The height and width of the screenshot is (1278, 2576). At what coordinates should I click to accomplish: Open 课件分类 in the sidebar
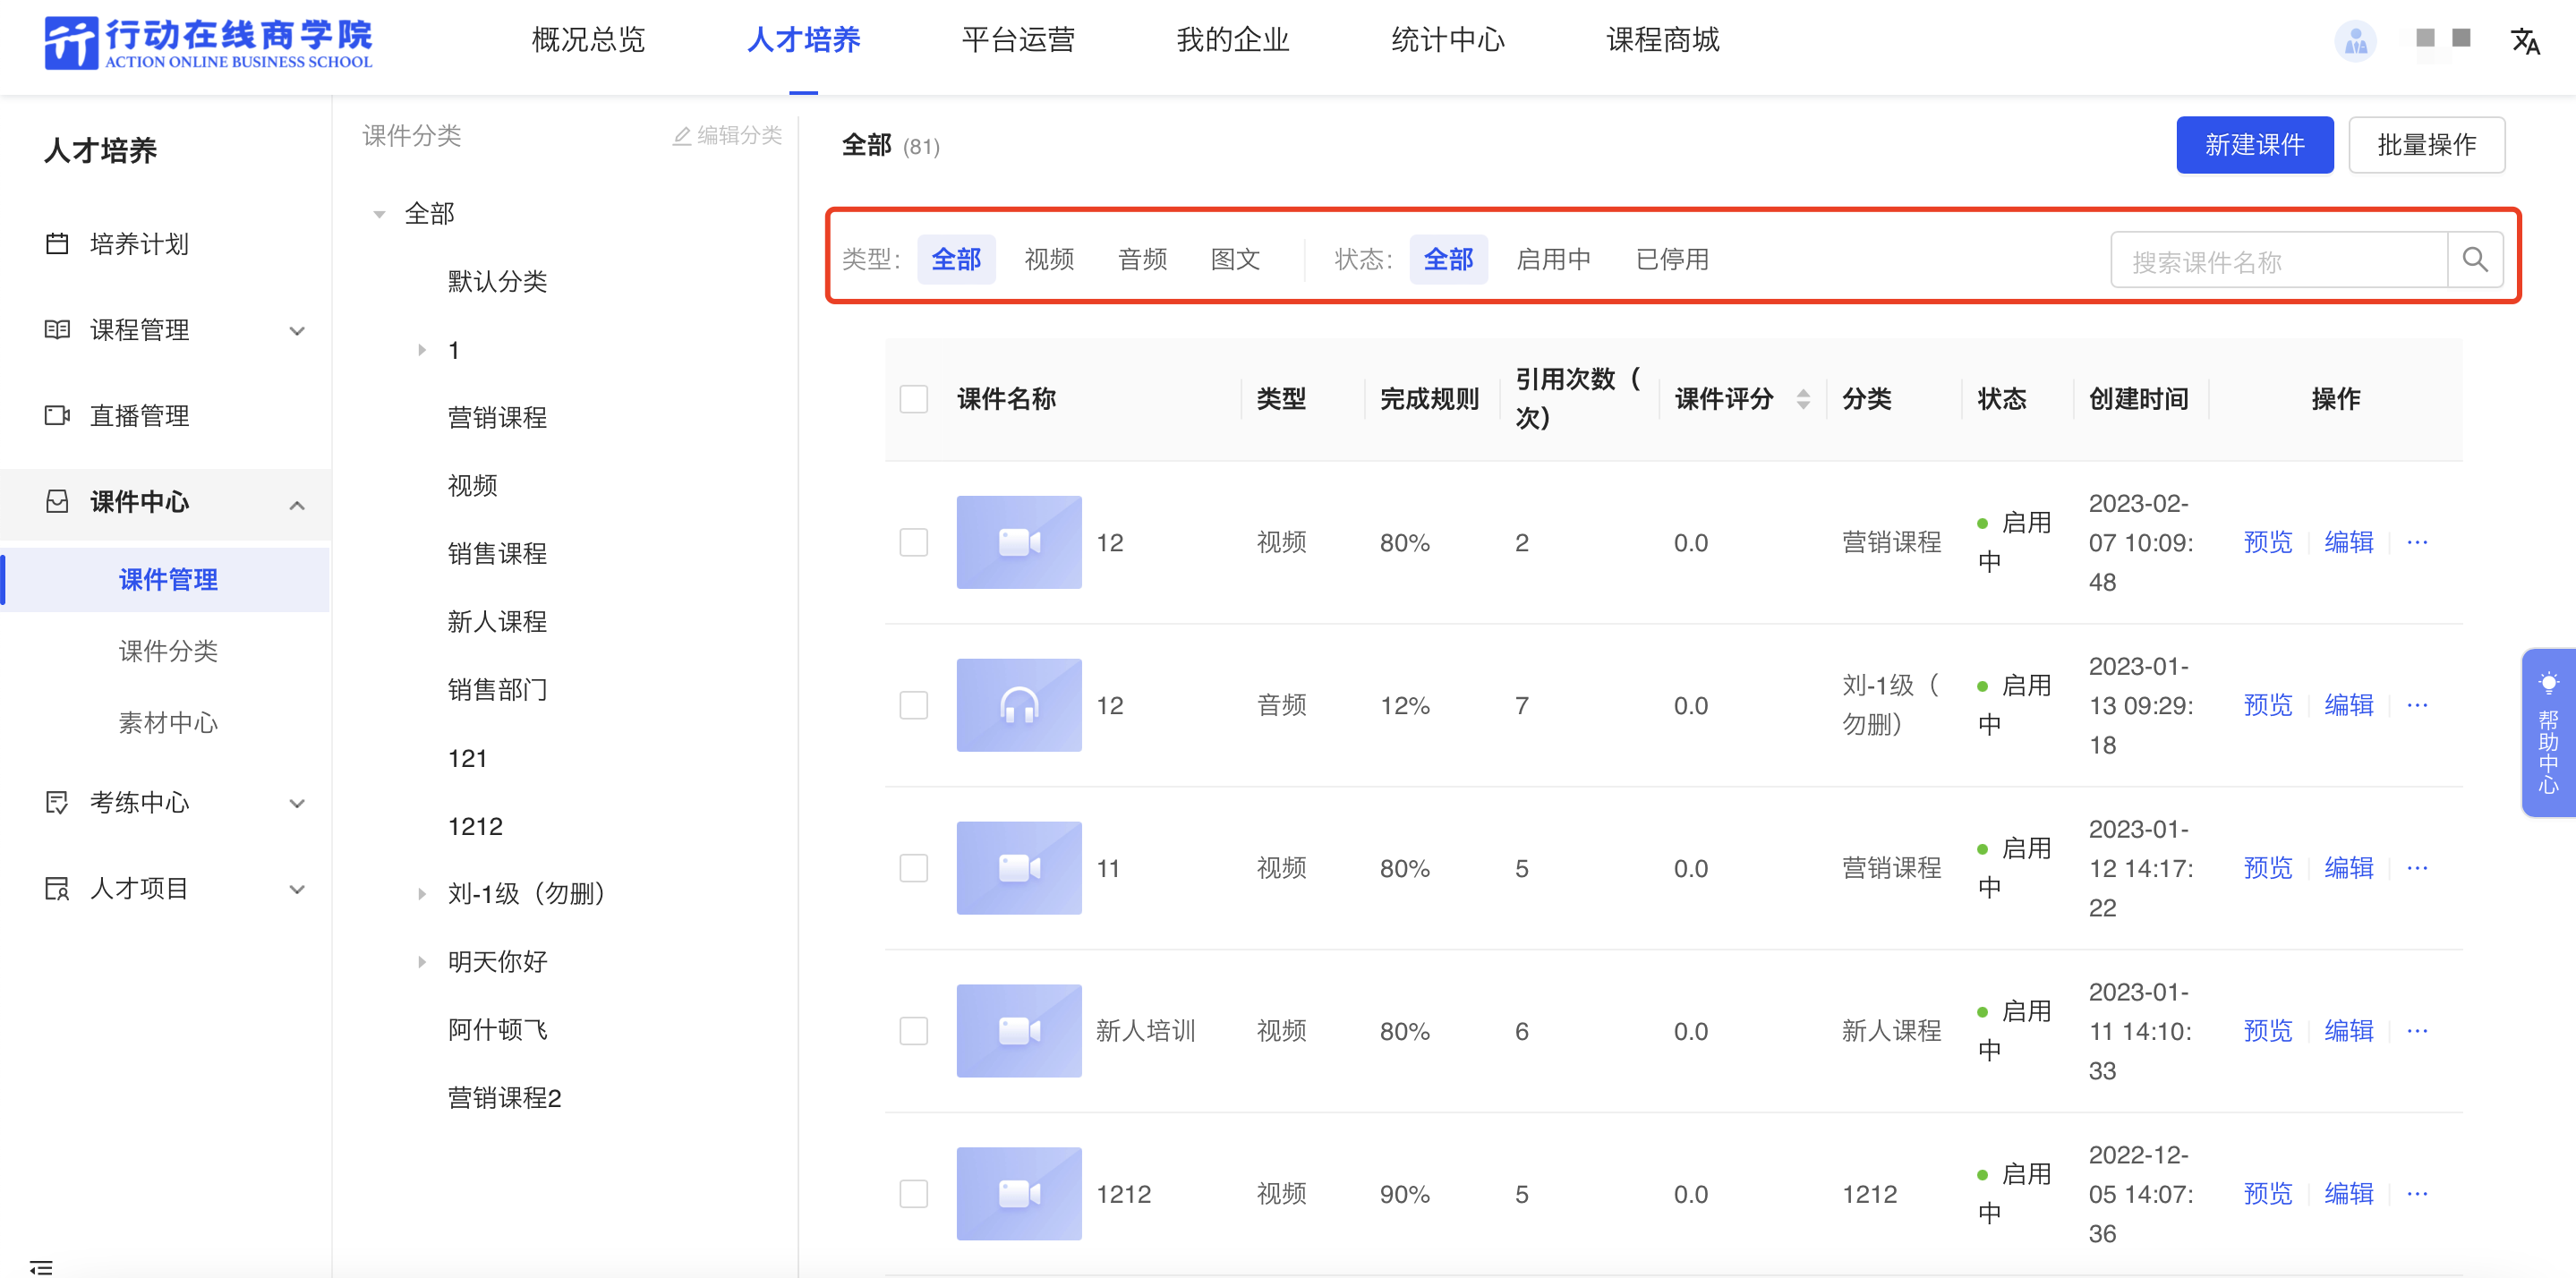tap(168, 651)
